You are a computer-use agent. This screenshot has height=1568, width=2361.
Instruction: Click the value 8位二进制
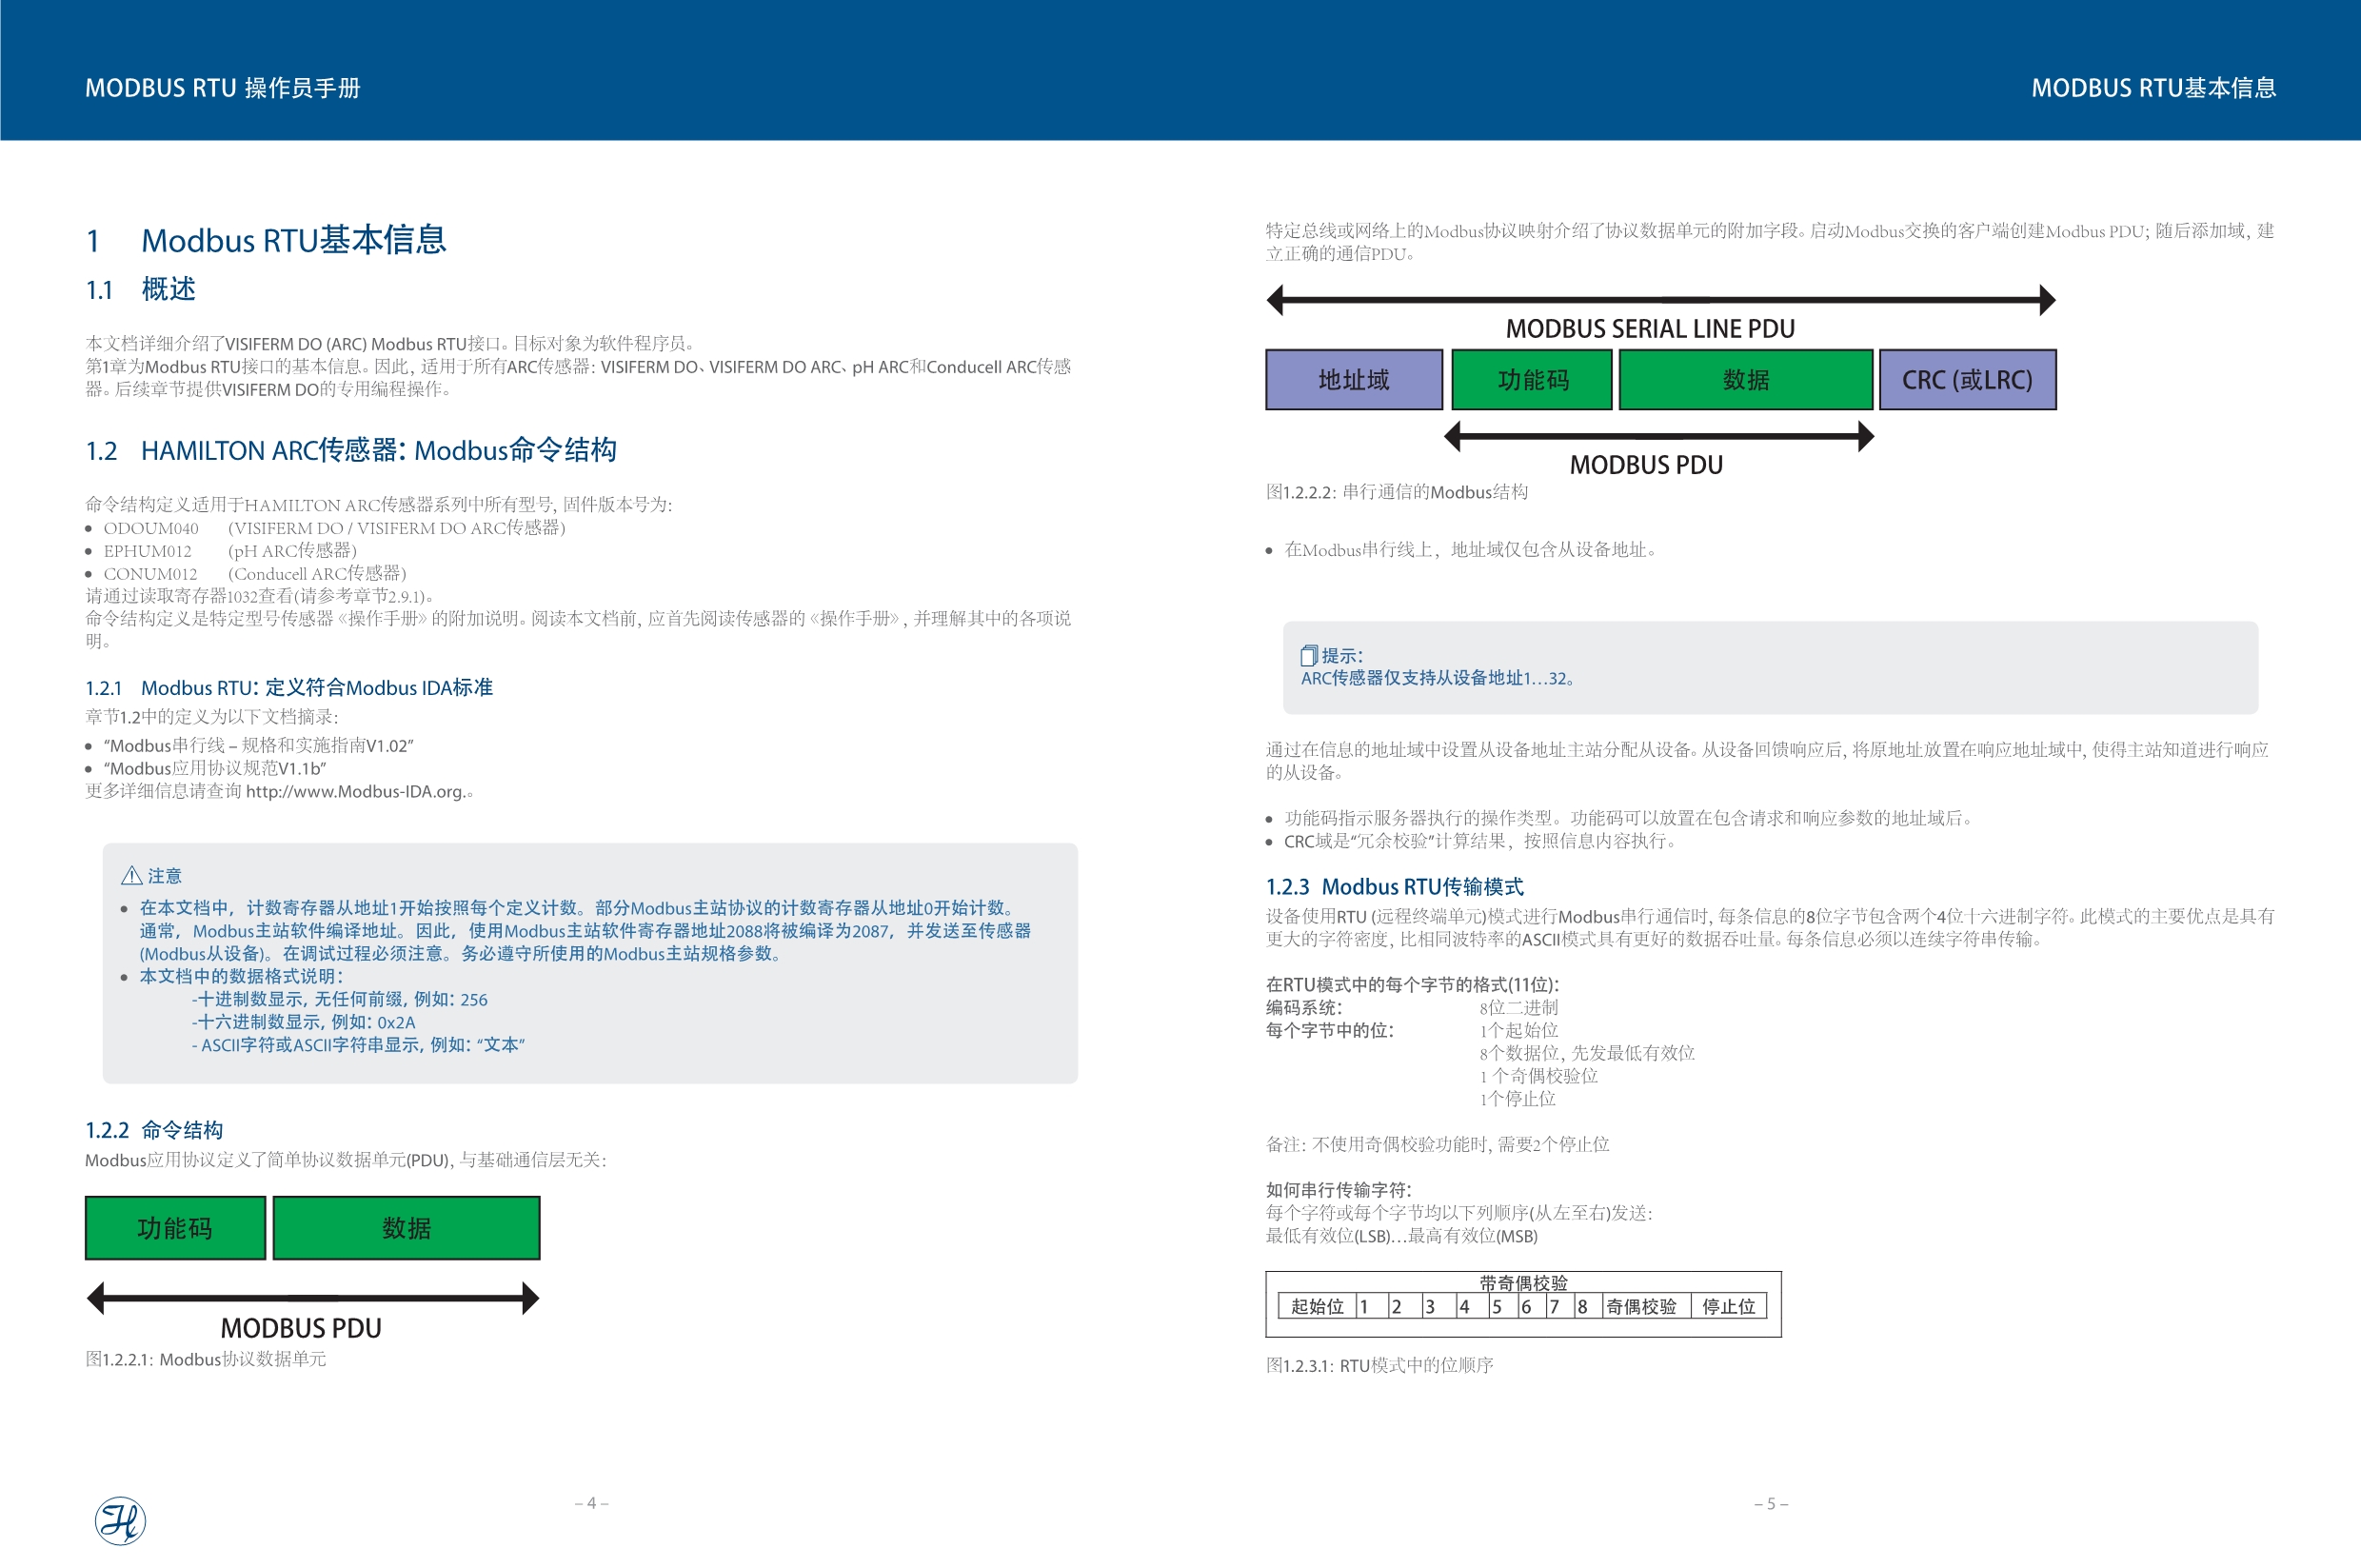click(x=1519, y=1008)
